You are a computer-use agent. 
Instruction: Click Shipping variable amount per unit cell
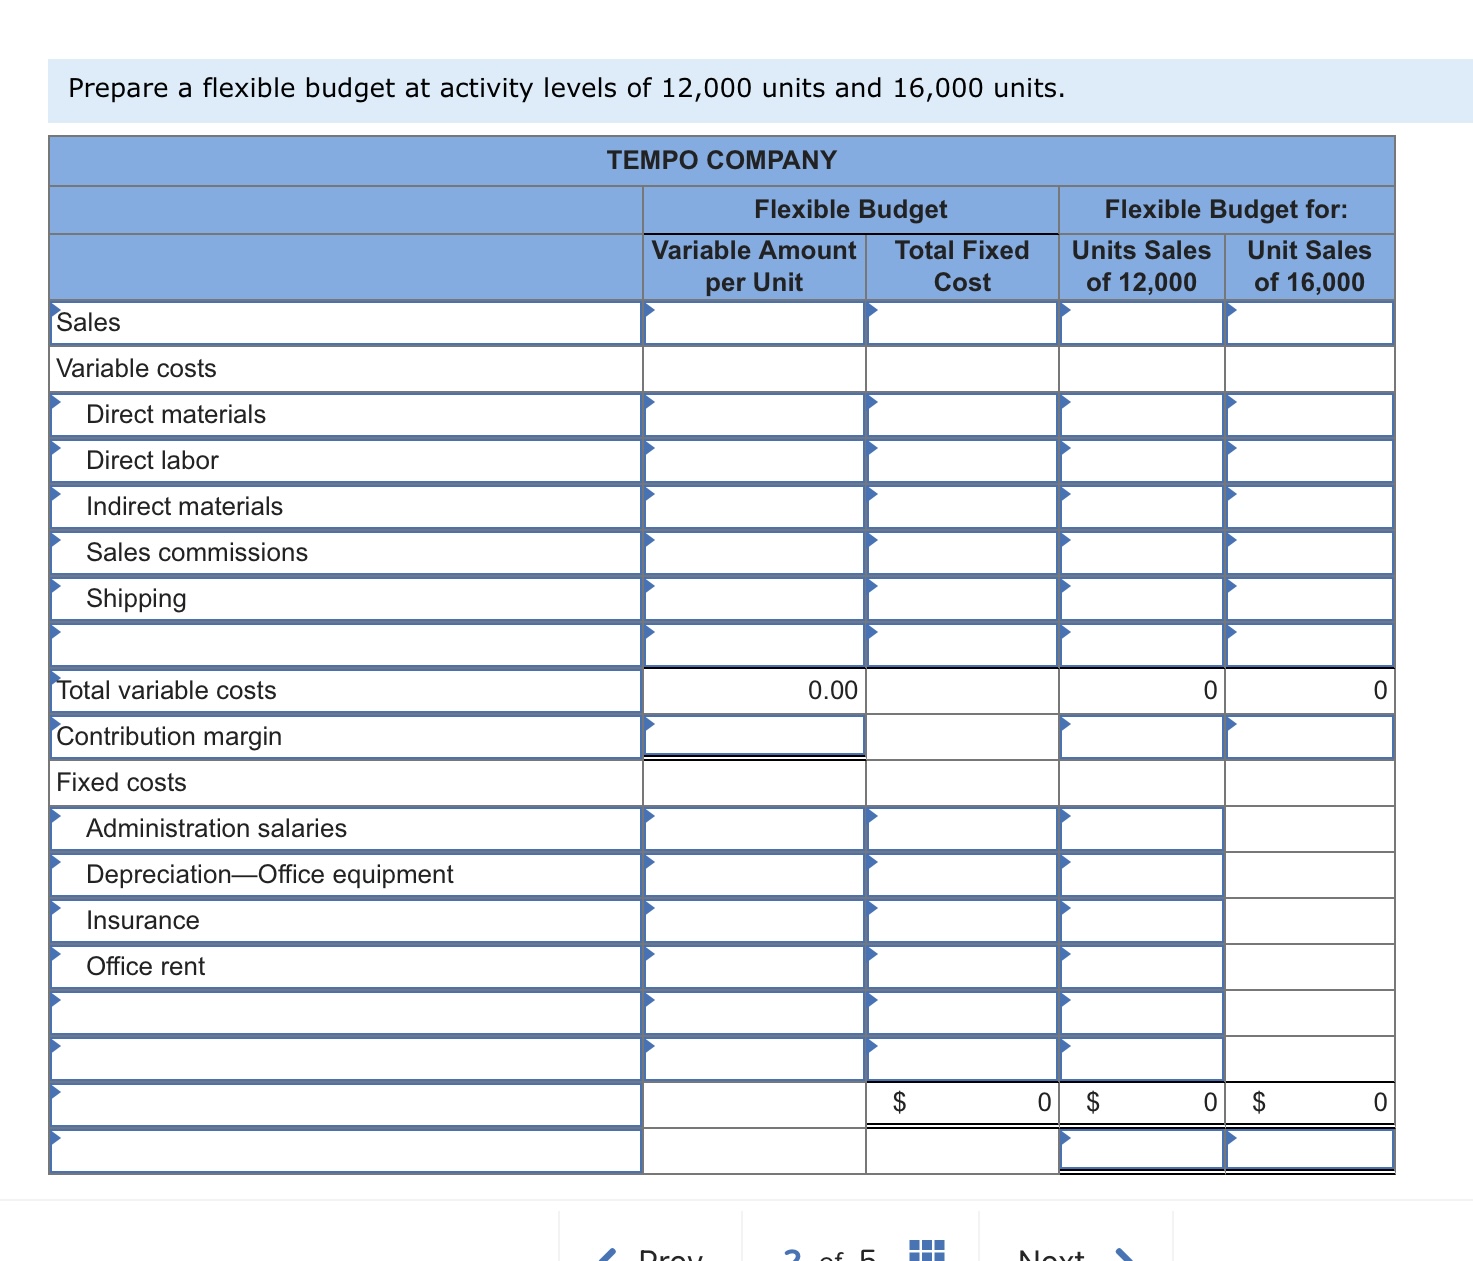pos(754,599)
